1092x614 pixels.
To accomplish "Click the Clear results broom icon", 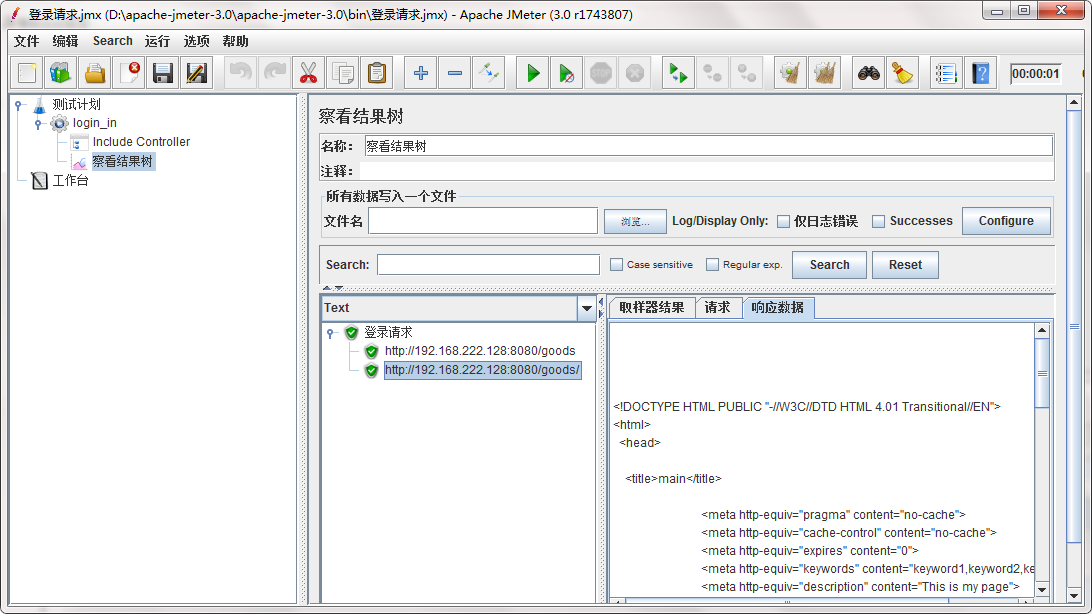I will tap(790, 72).
